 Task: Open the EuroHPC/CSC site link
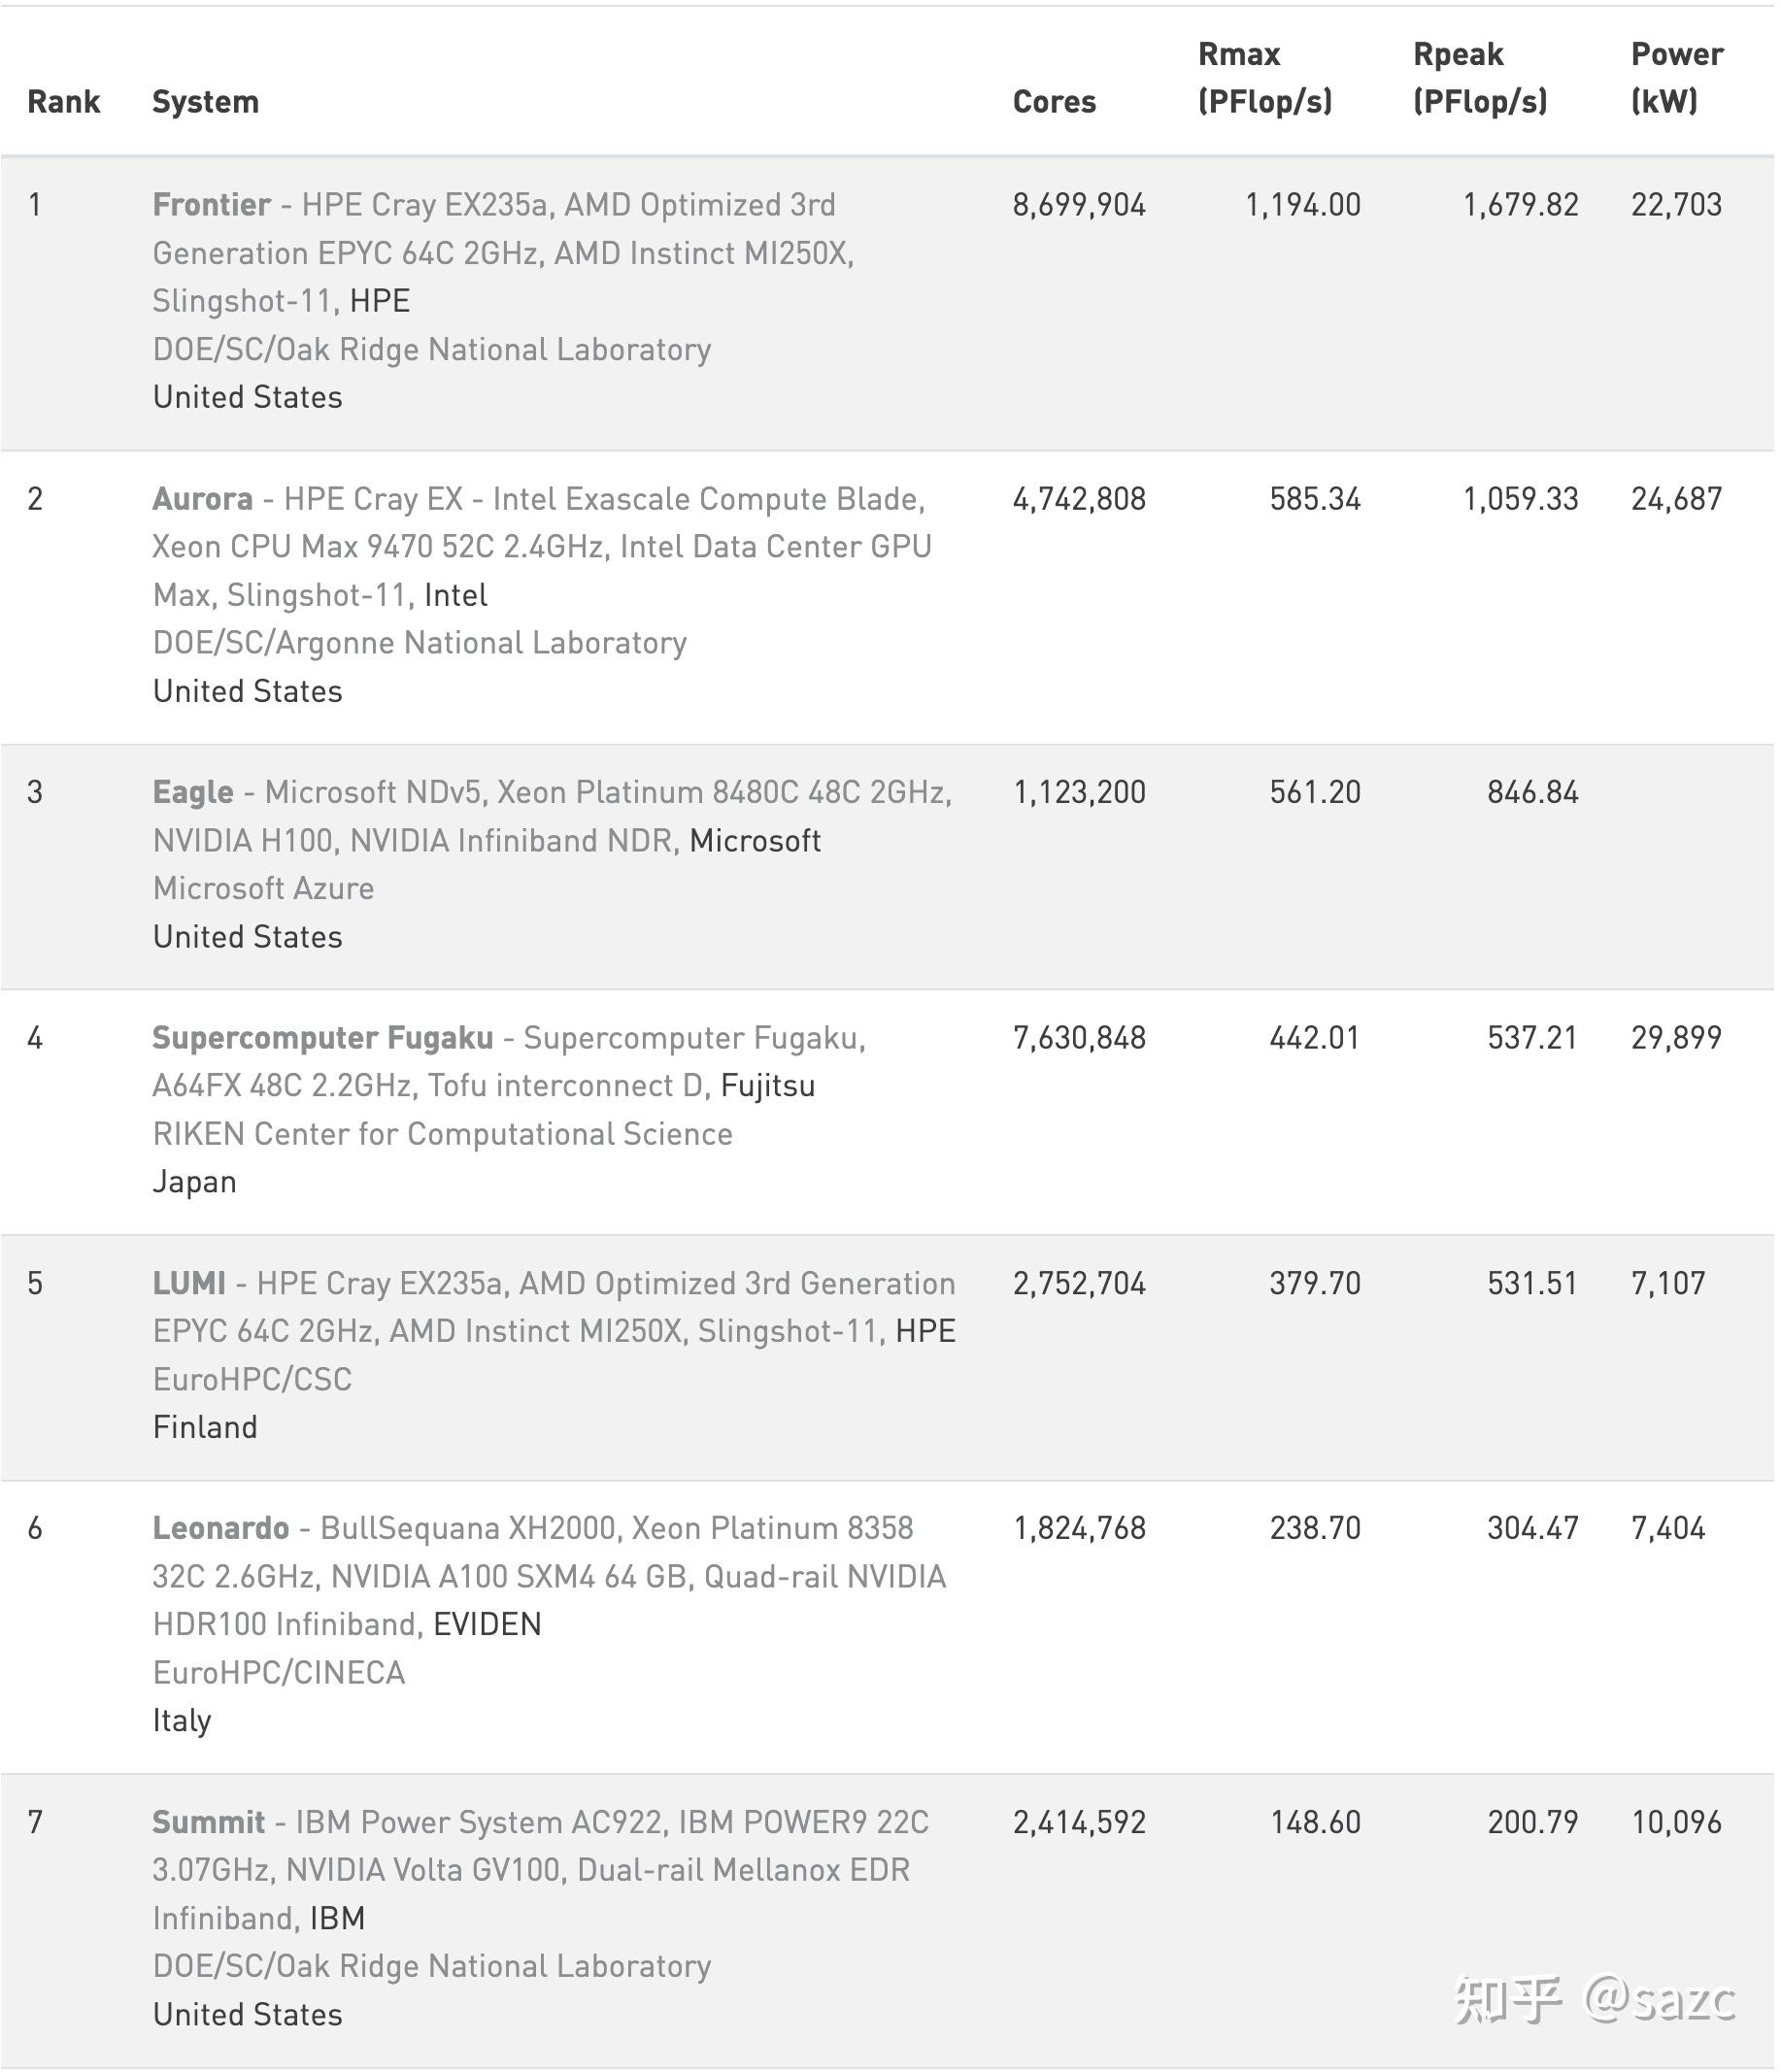point(252,1379)
